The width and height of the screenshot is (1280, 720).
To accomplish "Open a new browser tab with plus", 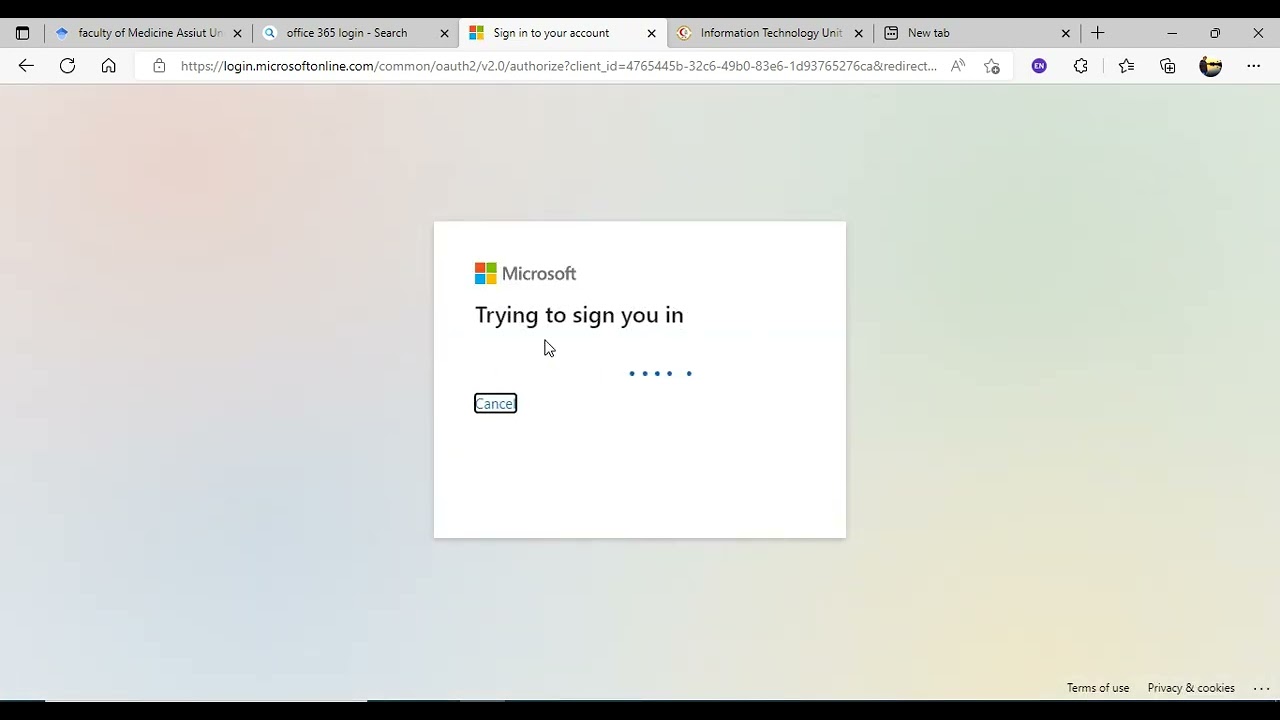I will point(1097,33).
